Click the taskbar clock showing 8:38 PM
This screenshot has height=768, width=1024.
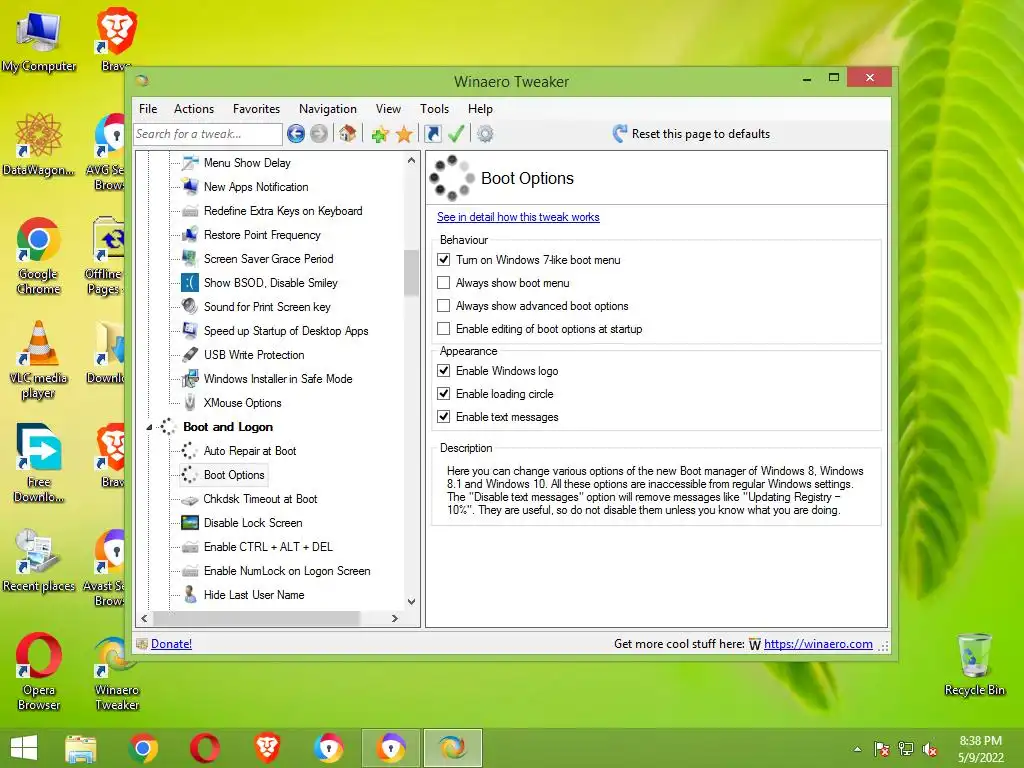(x=980, y=749)
